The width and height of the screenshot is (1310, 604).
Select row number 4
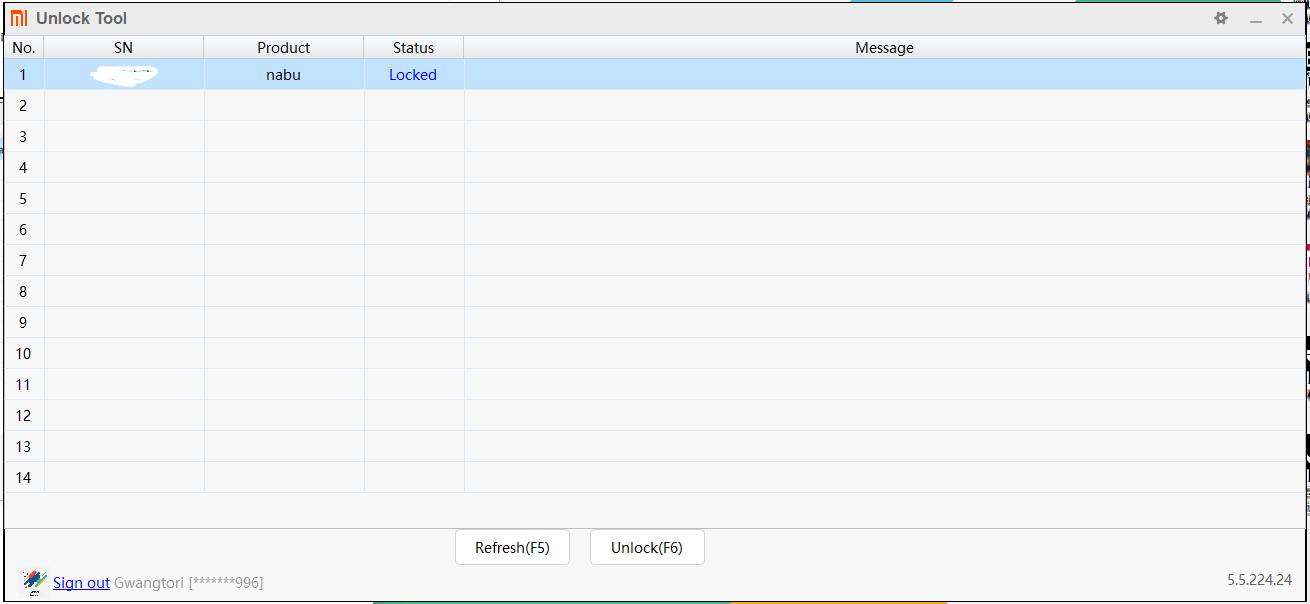click(x=24, y=167)
